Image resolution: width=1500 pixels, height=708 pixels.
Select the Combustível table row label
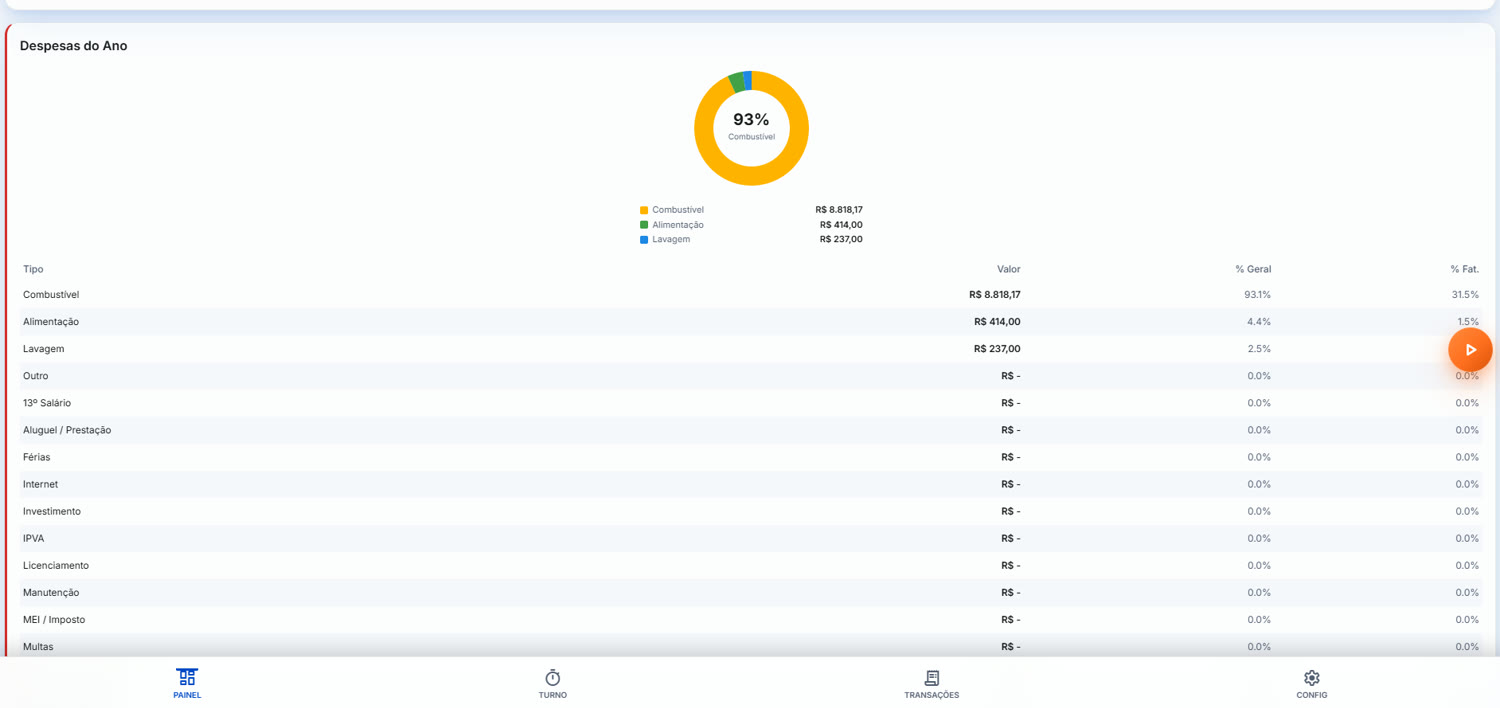click(x=51, y=295)
